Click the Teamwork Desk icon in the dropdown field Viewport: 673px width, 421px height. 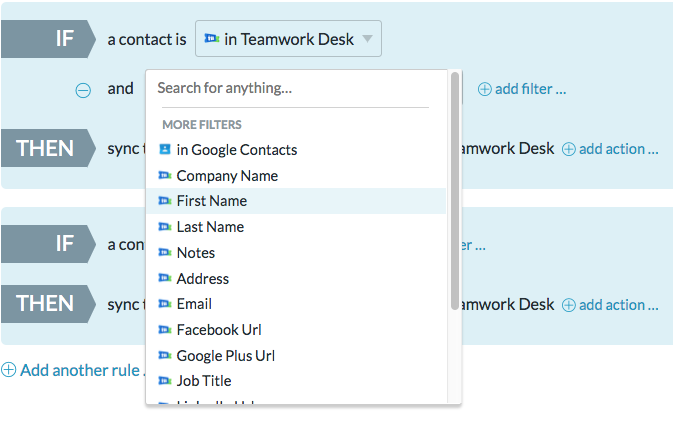pos(212,39)
